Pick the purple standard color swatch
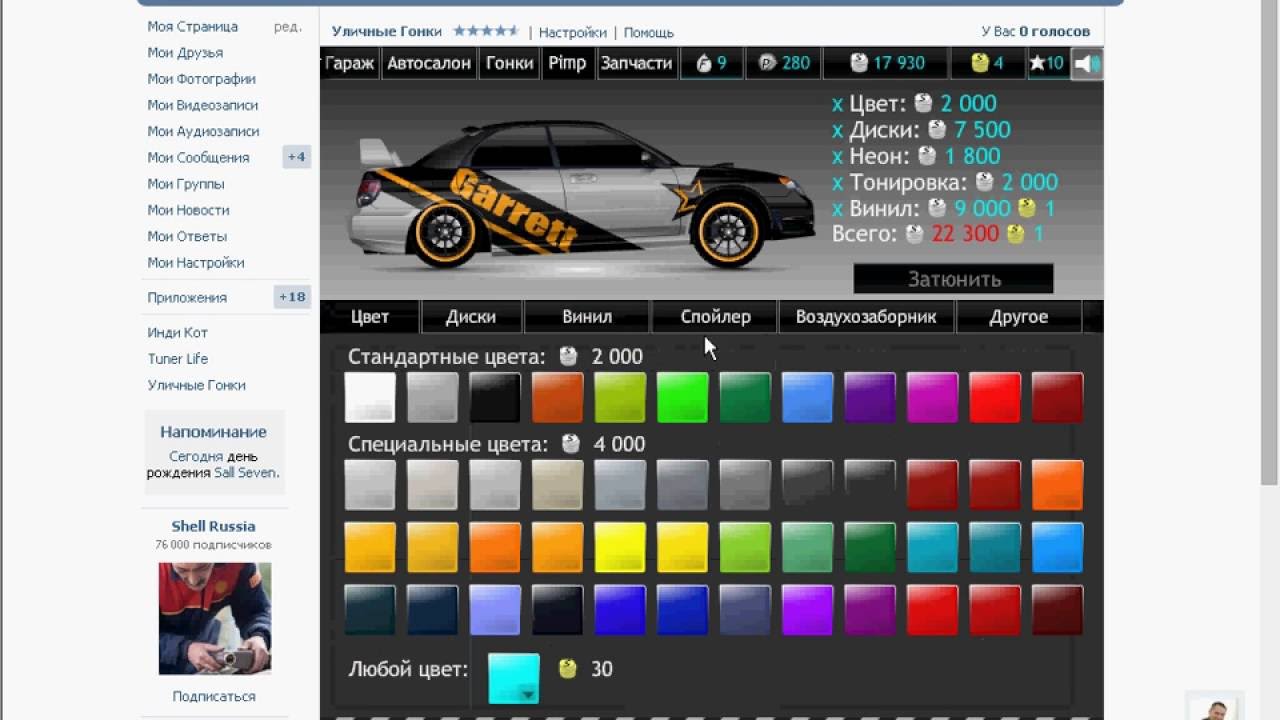The width and height of the screenshot is (1280, 720). (870, 397)
